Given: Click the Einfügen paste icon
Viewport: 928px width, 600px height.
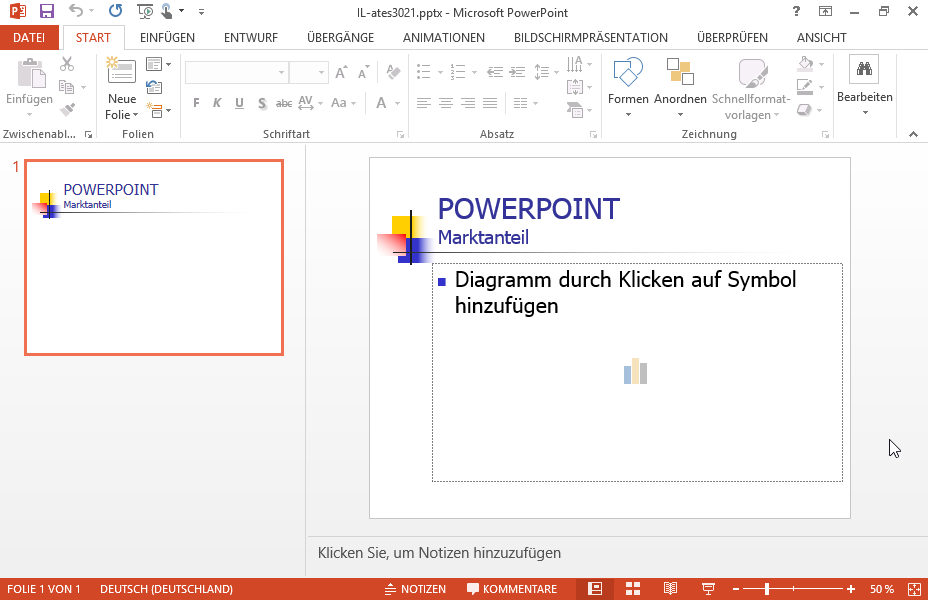Looking at the screenshot, I should click(30, 73).
